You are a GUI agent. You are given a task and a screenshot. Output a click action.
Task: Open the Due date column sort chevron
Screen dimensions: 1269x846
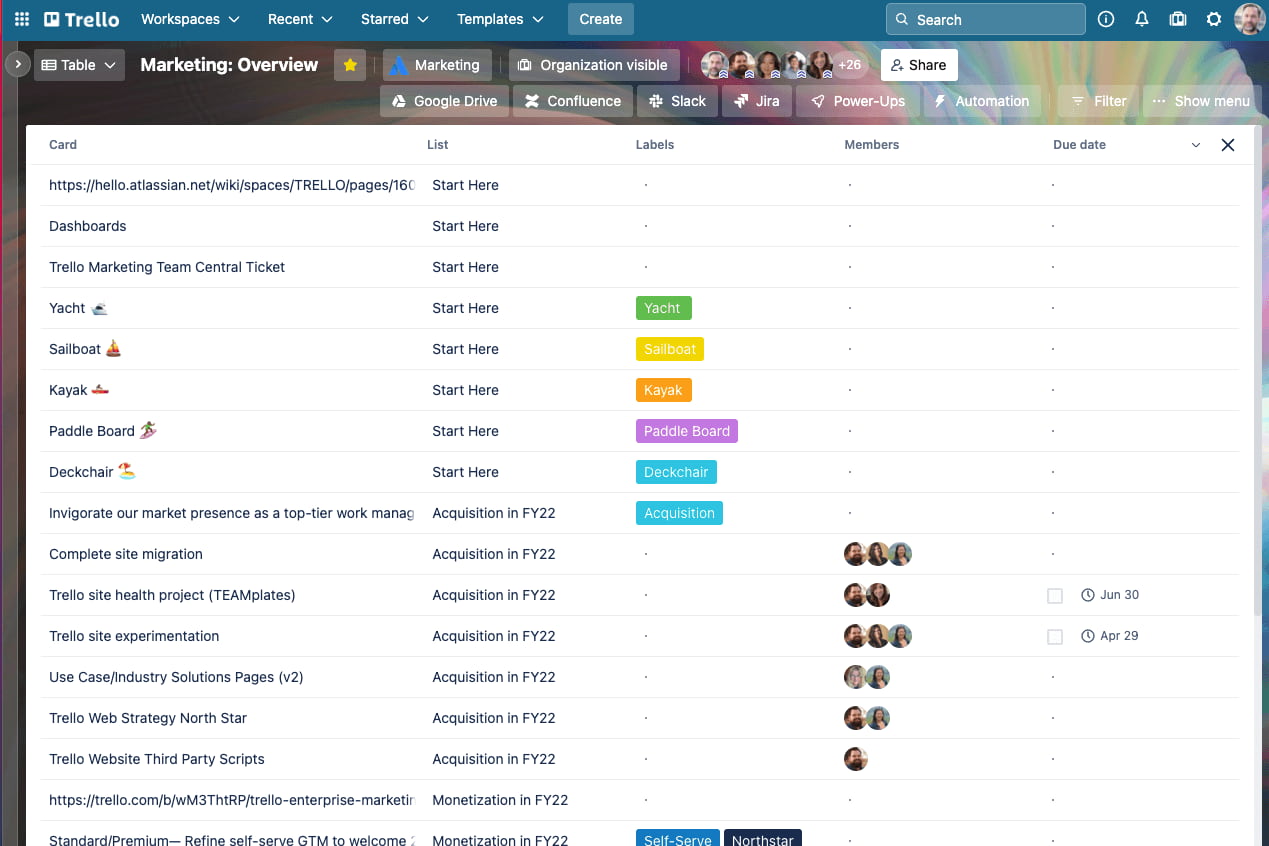point(1196,144)
